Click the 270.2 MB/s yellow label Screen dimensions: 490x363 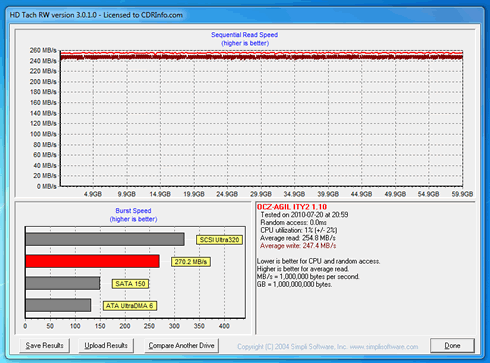tap(191, 262)
